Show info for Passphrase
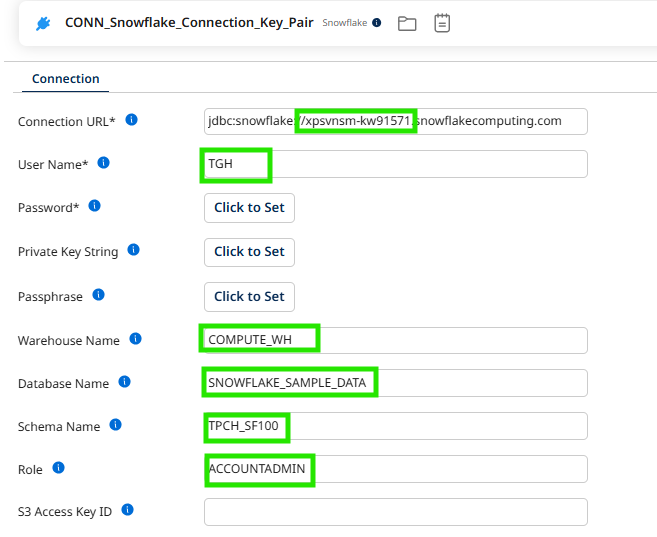Image resolution: width=657 pixels, height=537 pixels. 98,295
